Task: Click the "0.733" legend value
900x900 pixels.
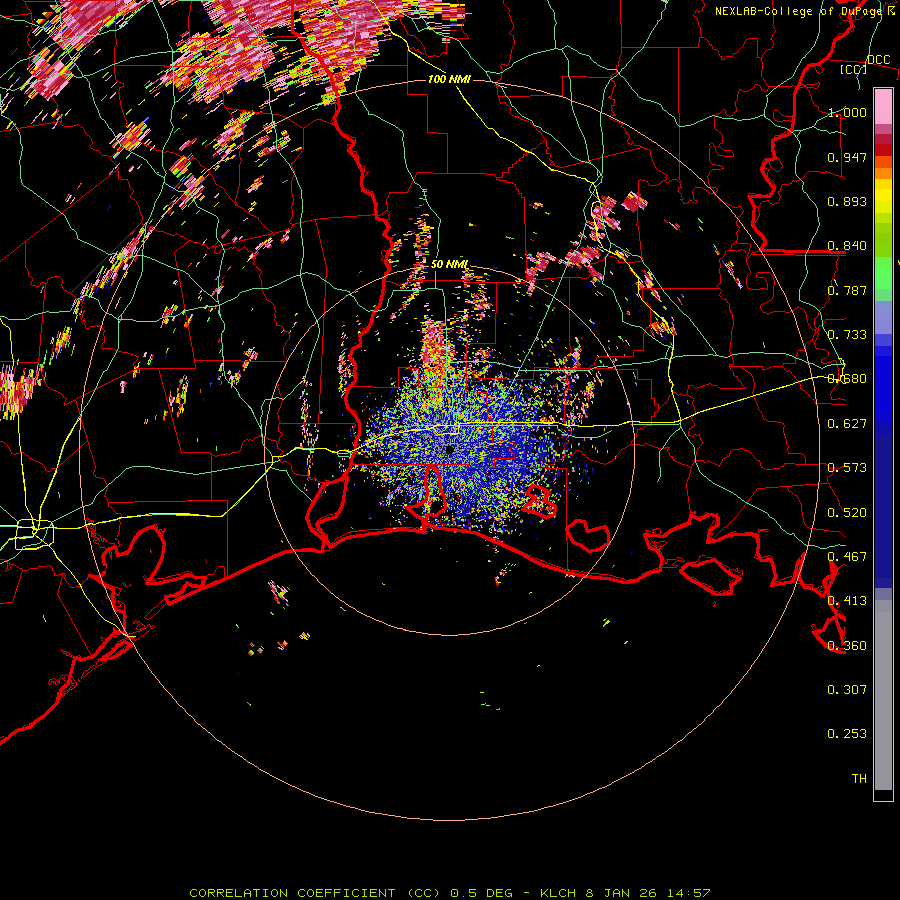Action: [847, 335]
